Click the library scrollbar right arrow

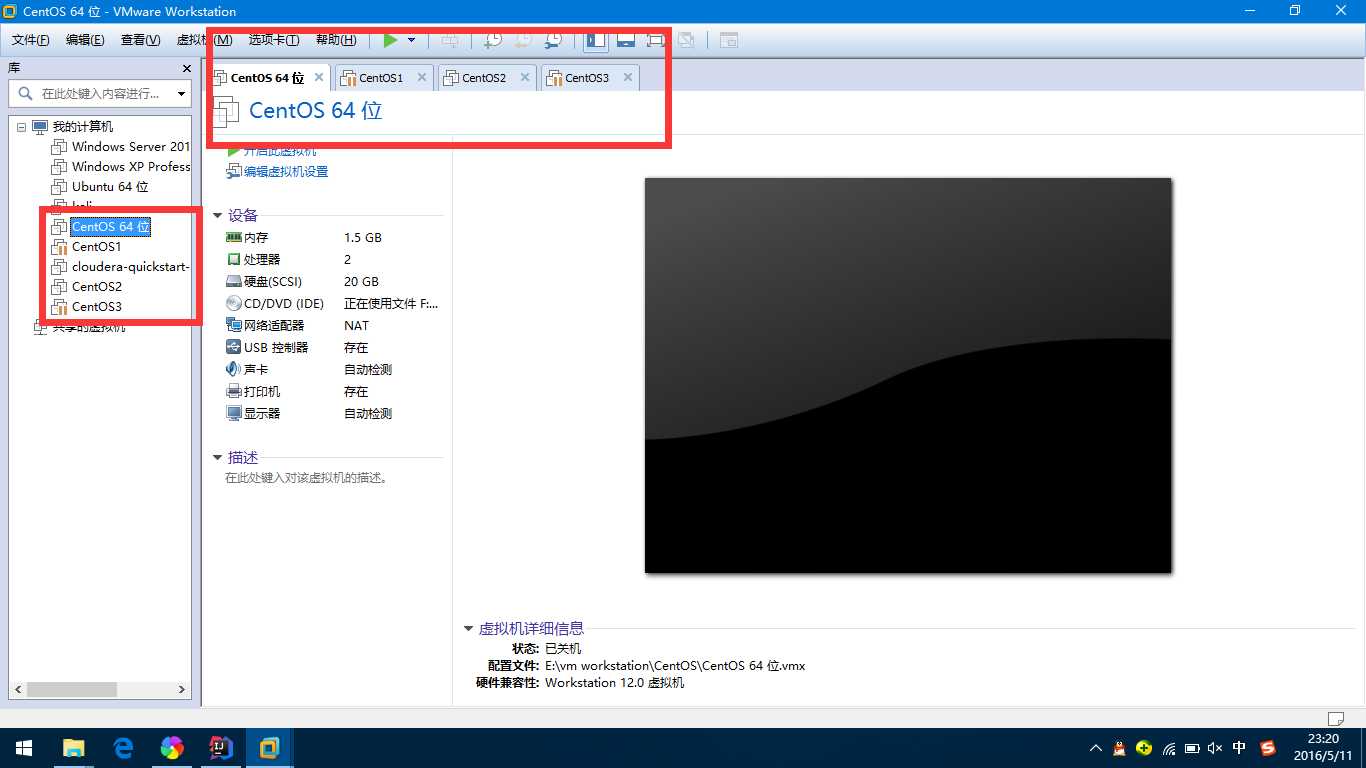click(182, 690)
